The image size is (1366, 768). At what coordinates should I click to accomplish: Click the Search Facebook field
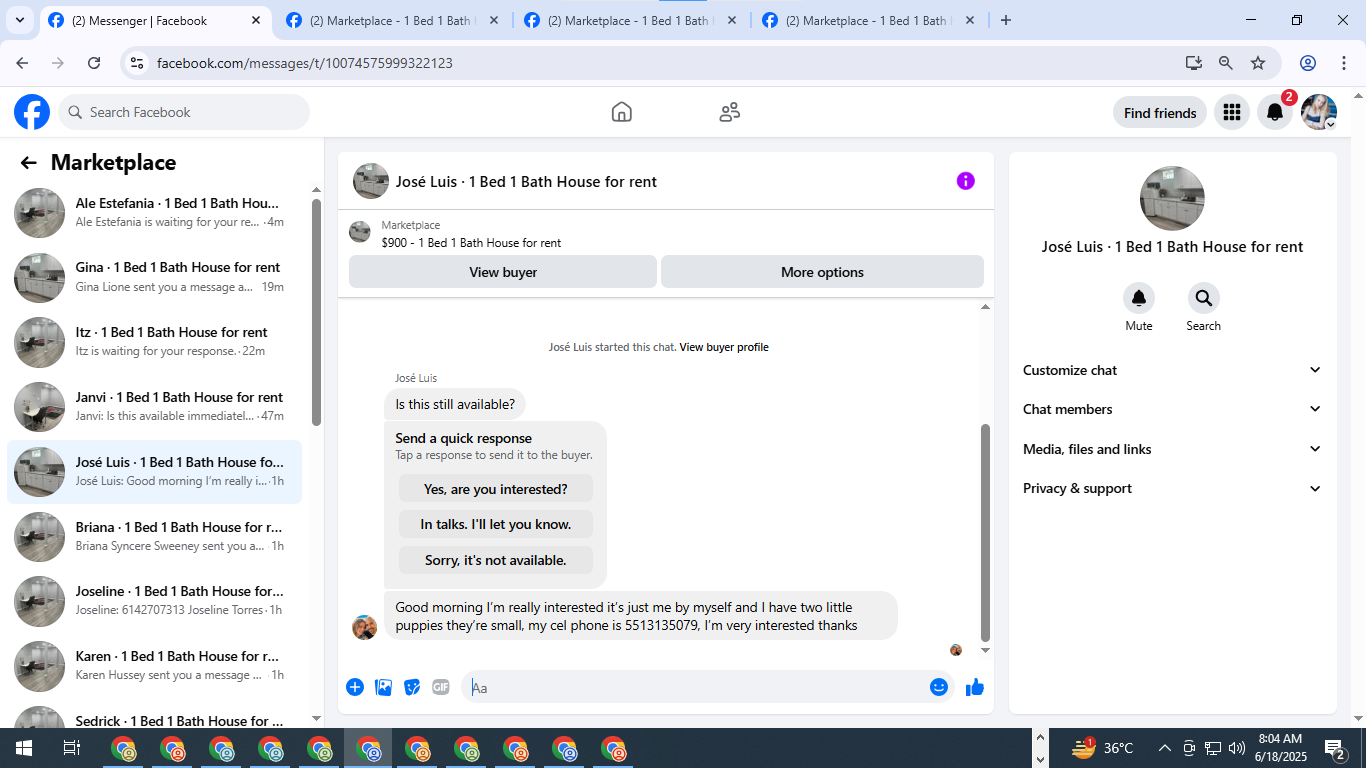pyautogui.click(x=184, y=112)
